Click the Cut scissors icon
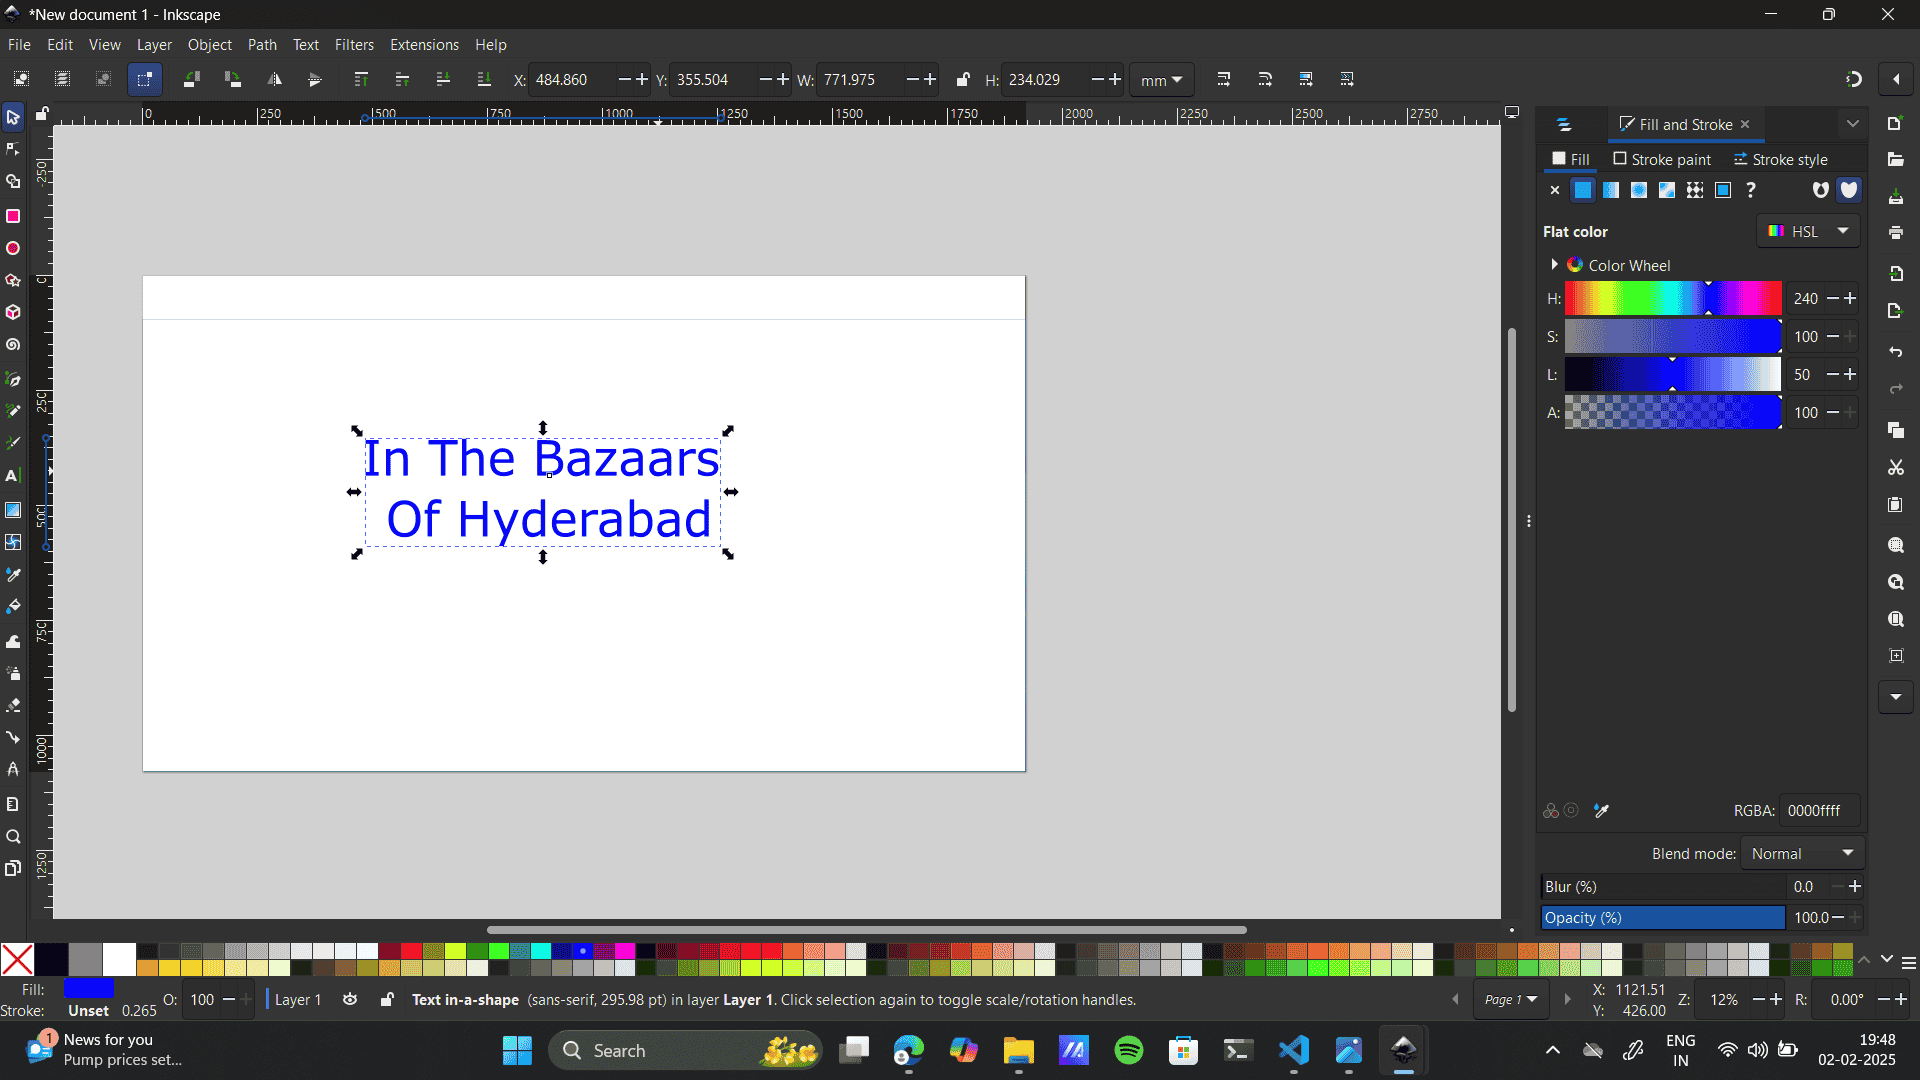The image size is (1920, 1080). tap(1896, 467)
